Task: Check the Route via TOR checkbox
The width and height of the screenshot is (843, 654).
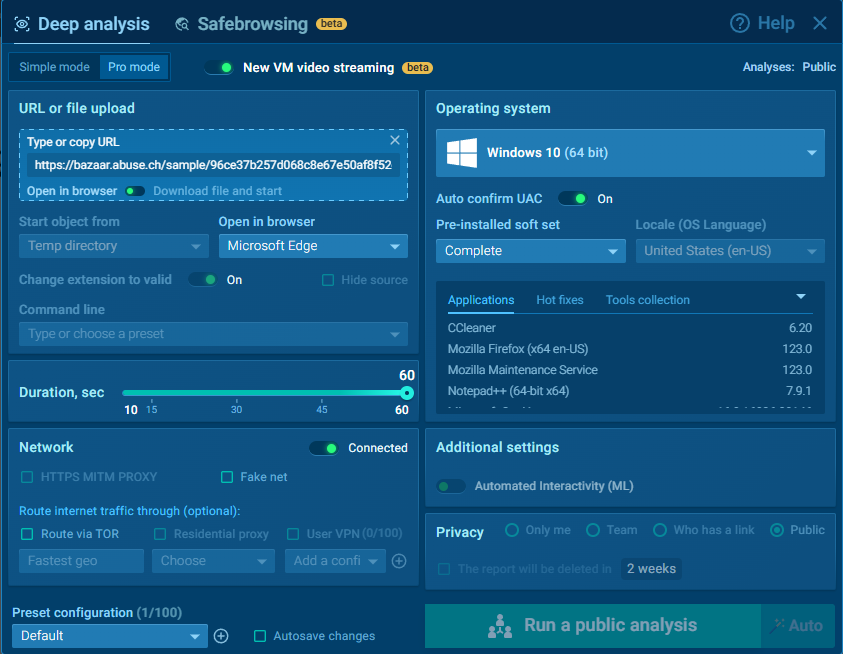Action: point(27,534)
